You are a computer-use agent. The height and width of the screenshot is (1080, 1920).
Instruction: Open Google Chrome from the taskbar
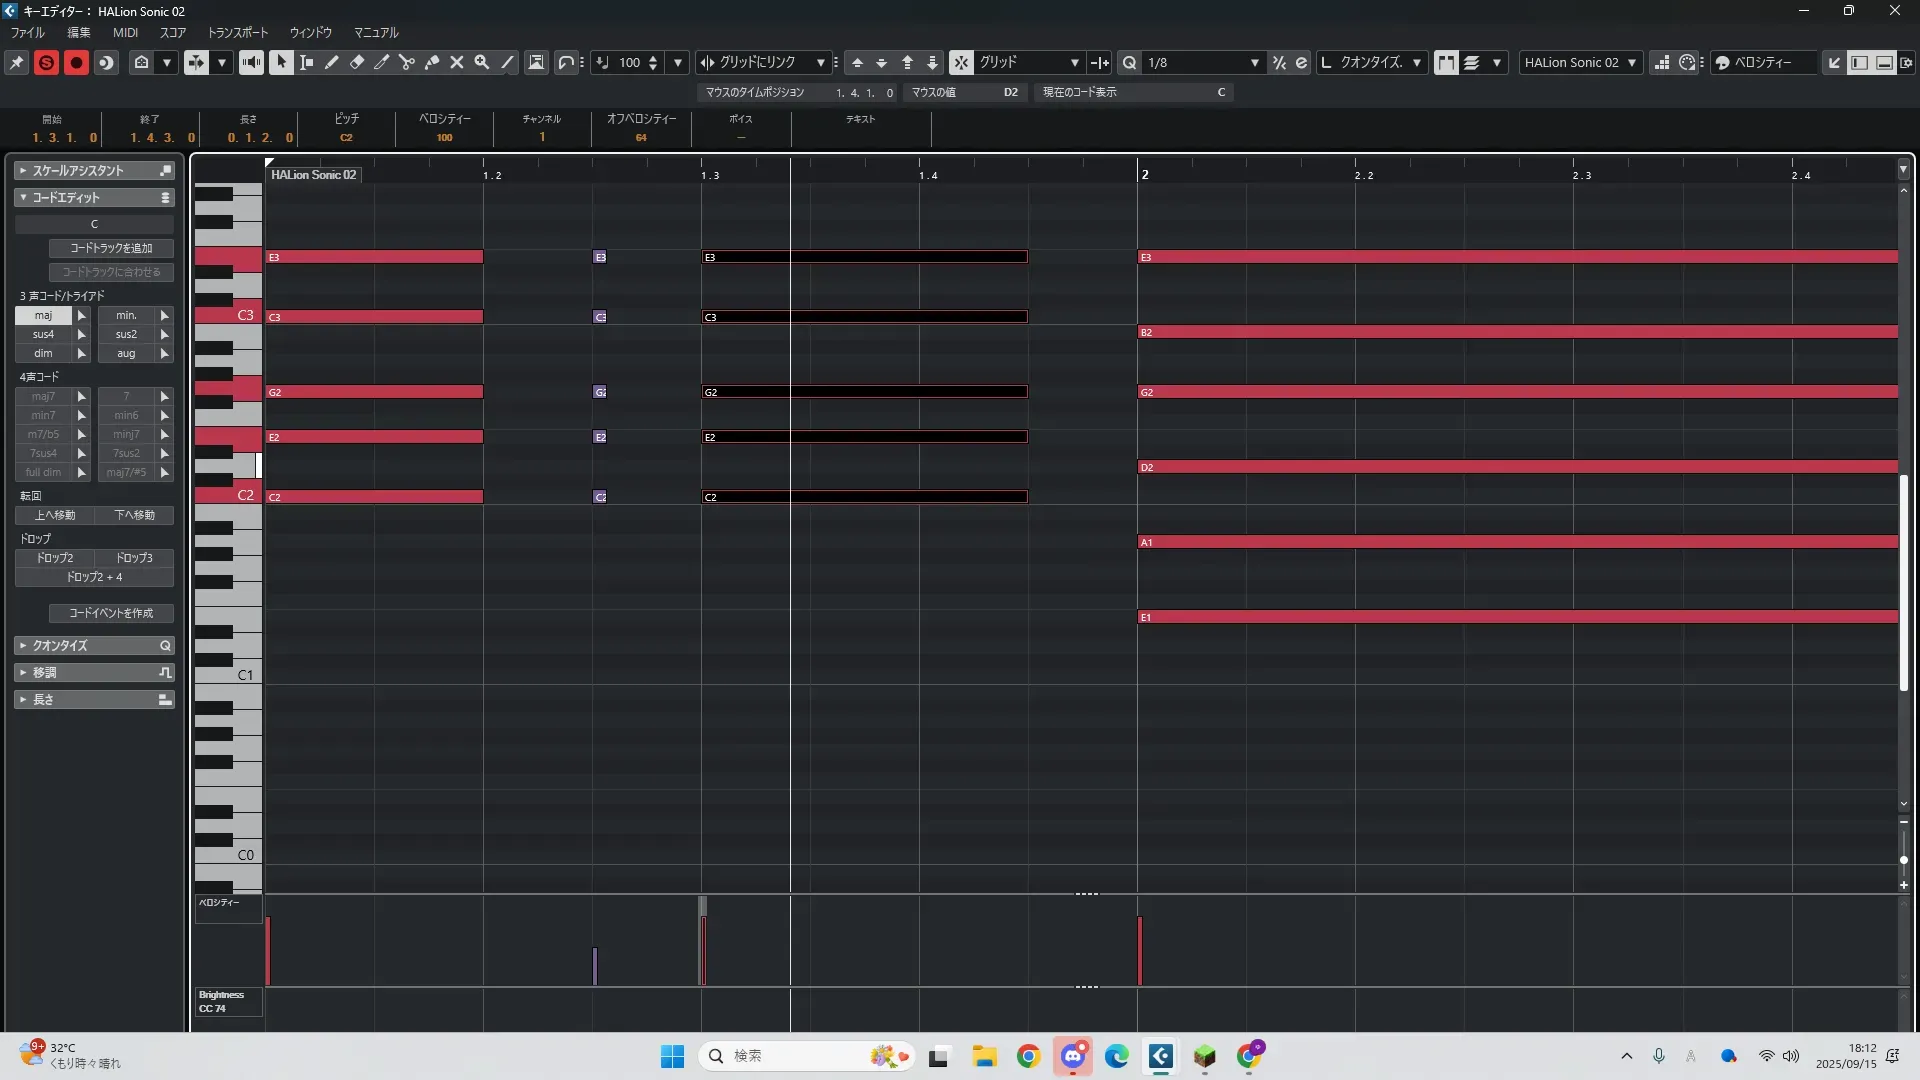tap(1028, 1056)
